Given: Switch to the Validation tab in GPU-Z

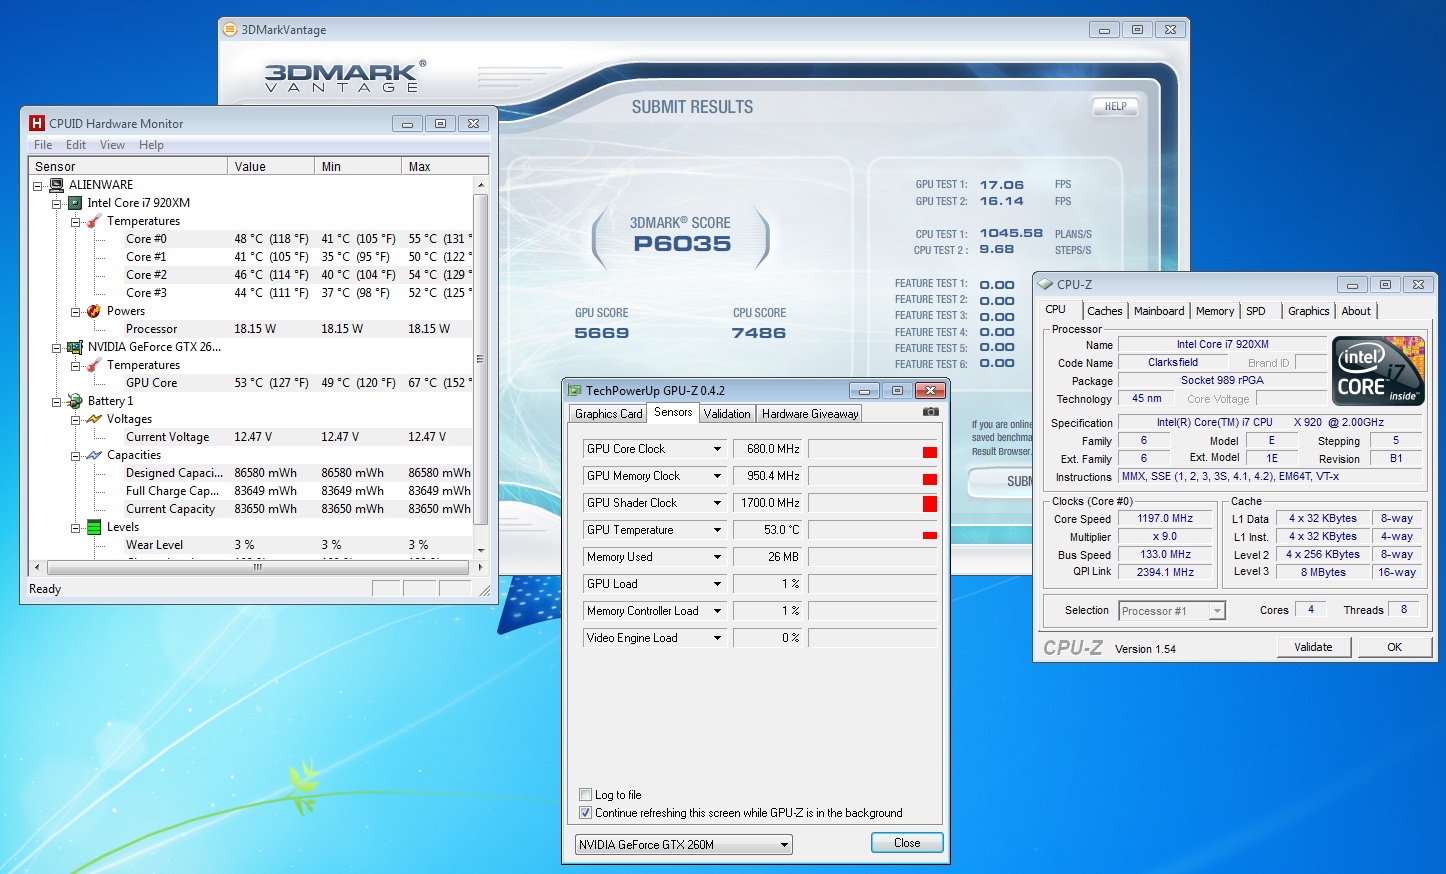Looking at the screenshot, I should [727, 414].
